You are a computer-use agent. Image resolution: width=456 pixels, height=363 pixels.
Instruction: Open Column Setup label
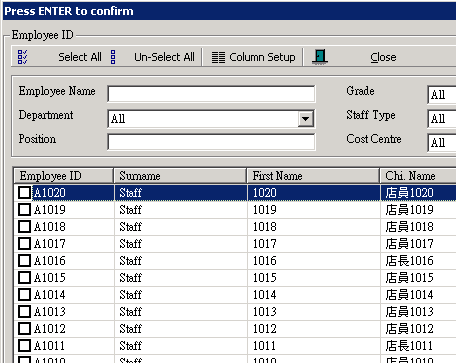coord(262,57)
